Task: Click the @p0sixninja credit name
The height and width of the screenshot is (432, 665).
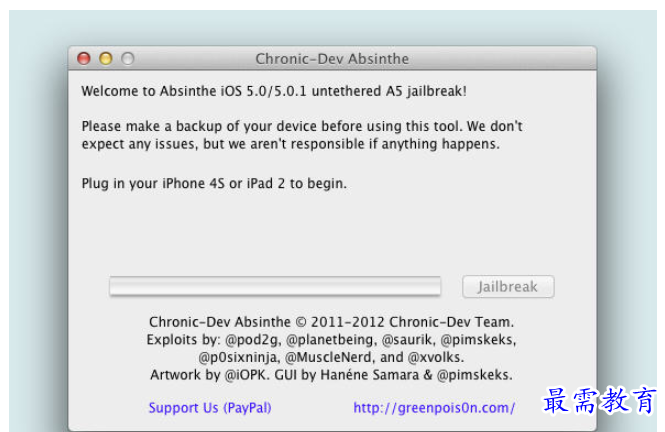Action: coord(239,357)
